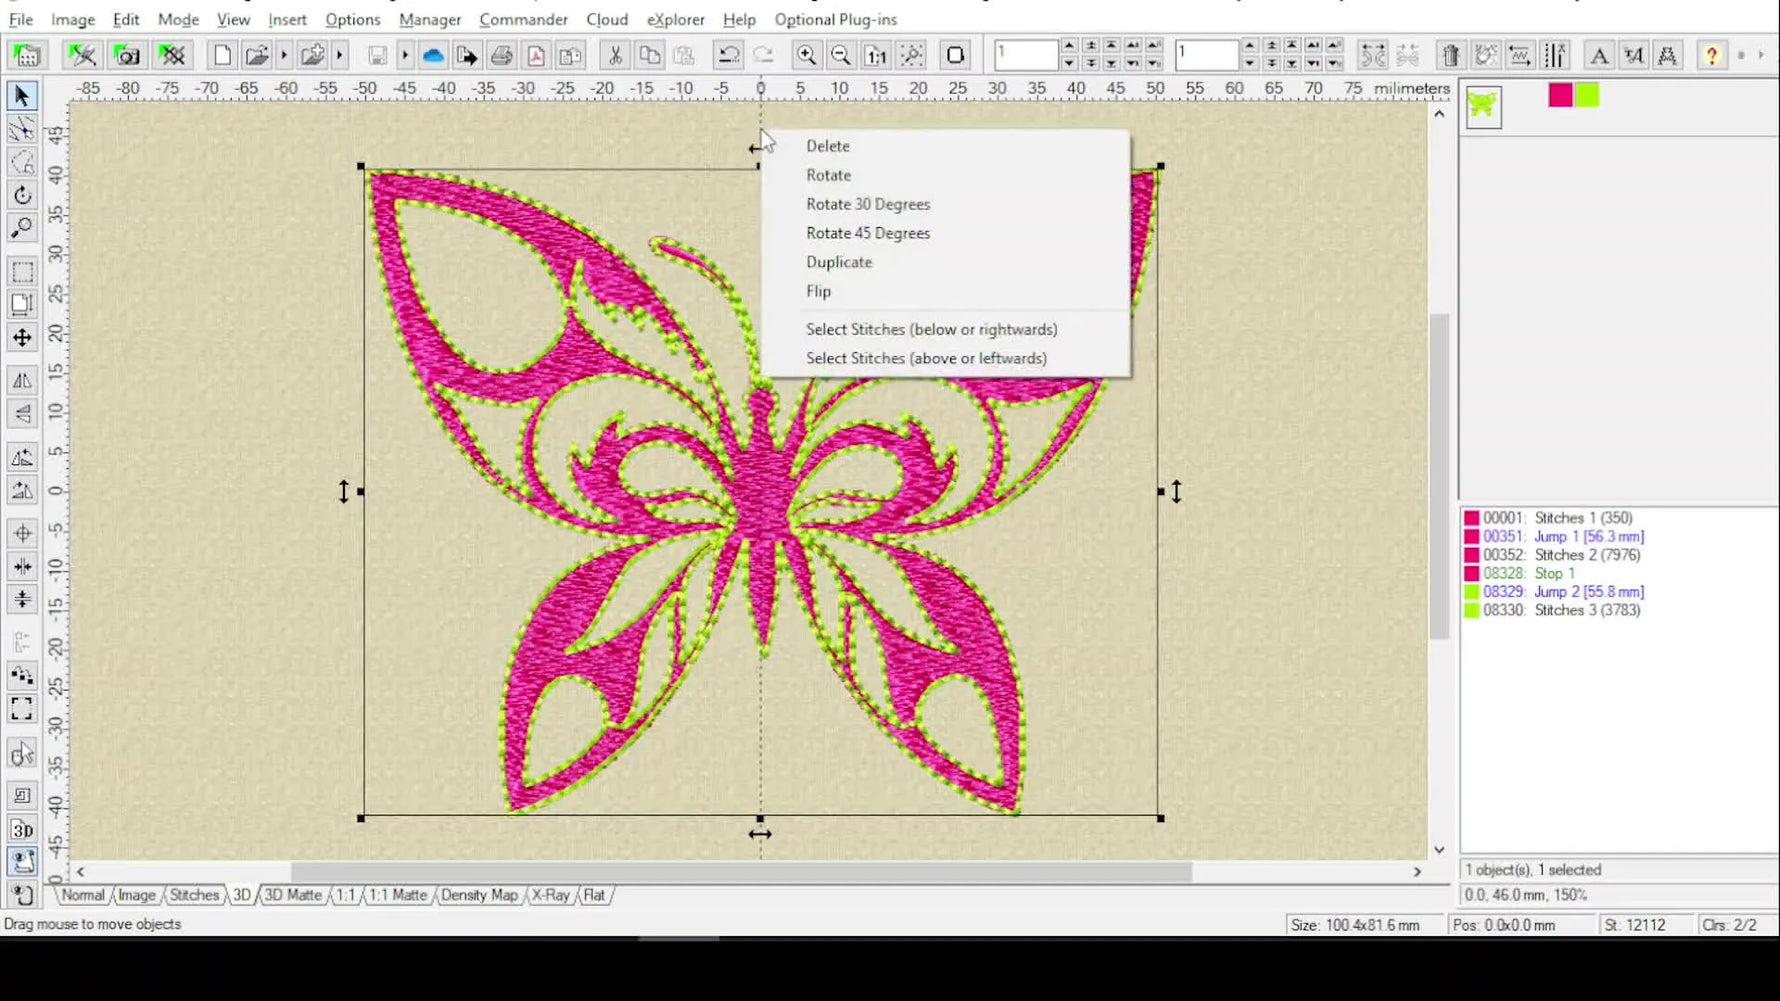Click the 1:1 zoom toolbar icon
The image size is (1780, 1001).
(x=876, y=56)
